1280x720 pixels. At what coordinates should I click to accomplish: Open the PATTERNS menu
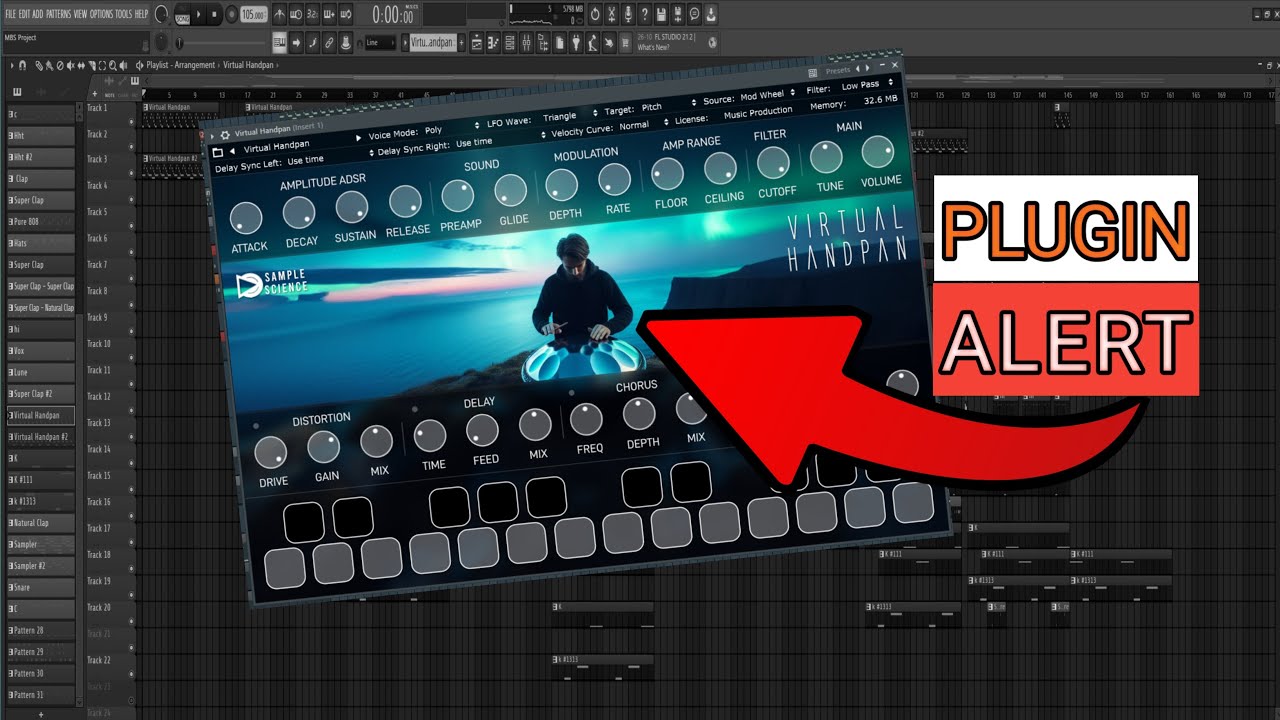coord(59,14)
